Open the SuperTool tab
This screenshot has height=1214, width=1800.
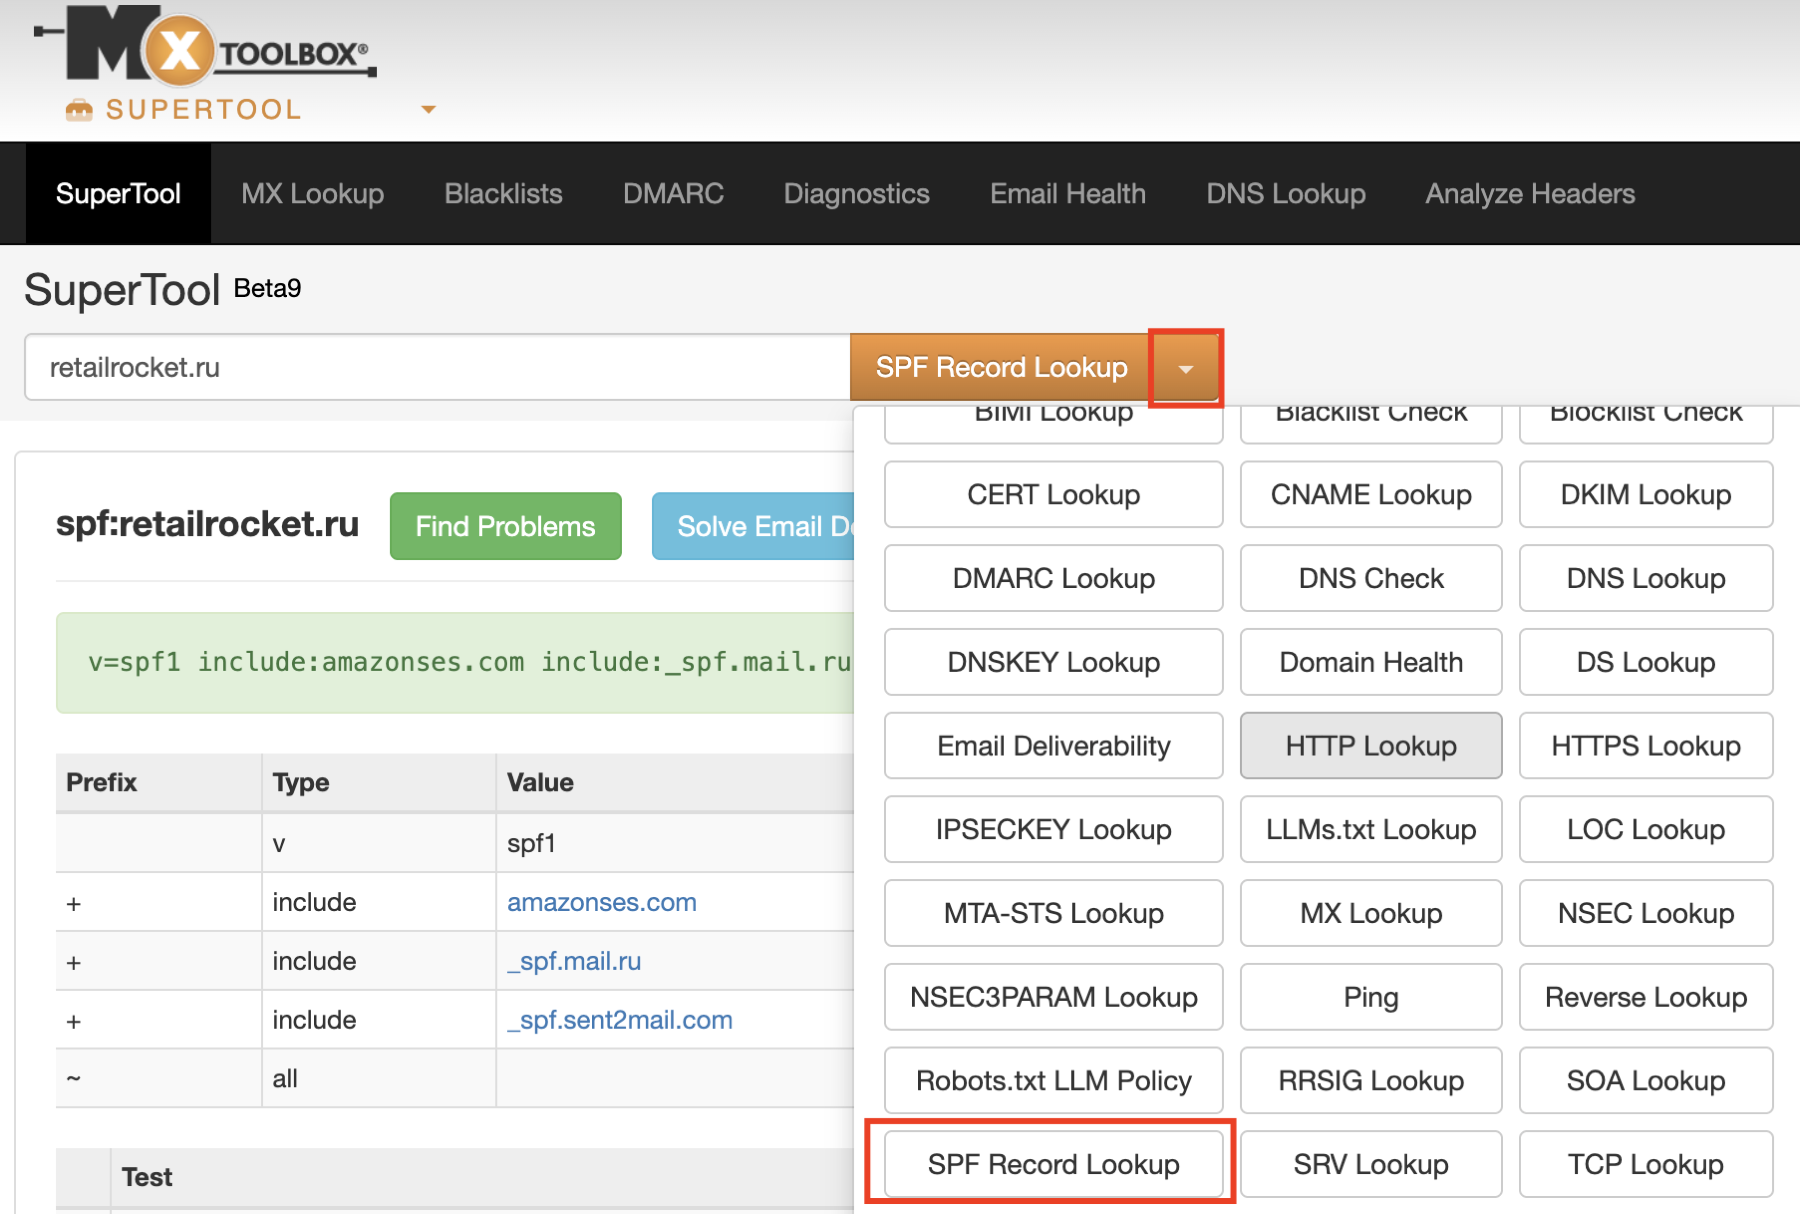click(118, 193)
